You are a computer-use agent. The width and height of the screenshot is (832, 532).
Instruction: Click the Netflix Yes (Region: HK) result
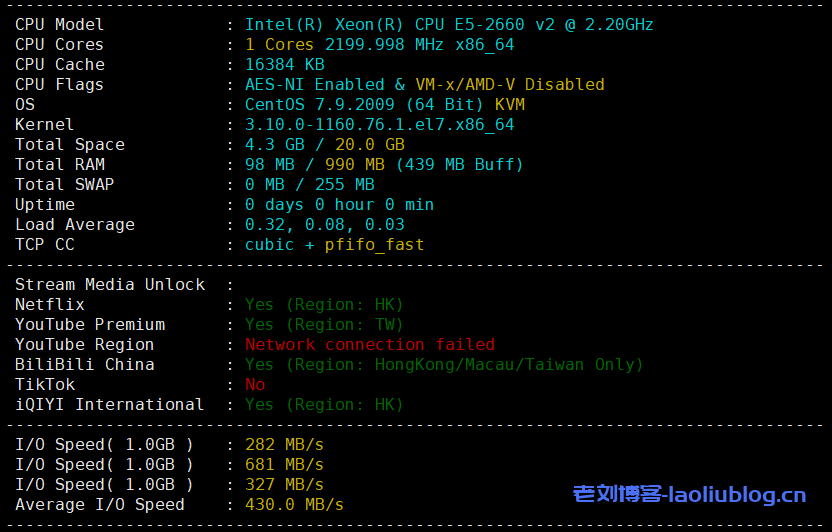click(x=324, y=304)
